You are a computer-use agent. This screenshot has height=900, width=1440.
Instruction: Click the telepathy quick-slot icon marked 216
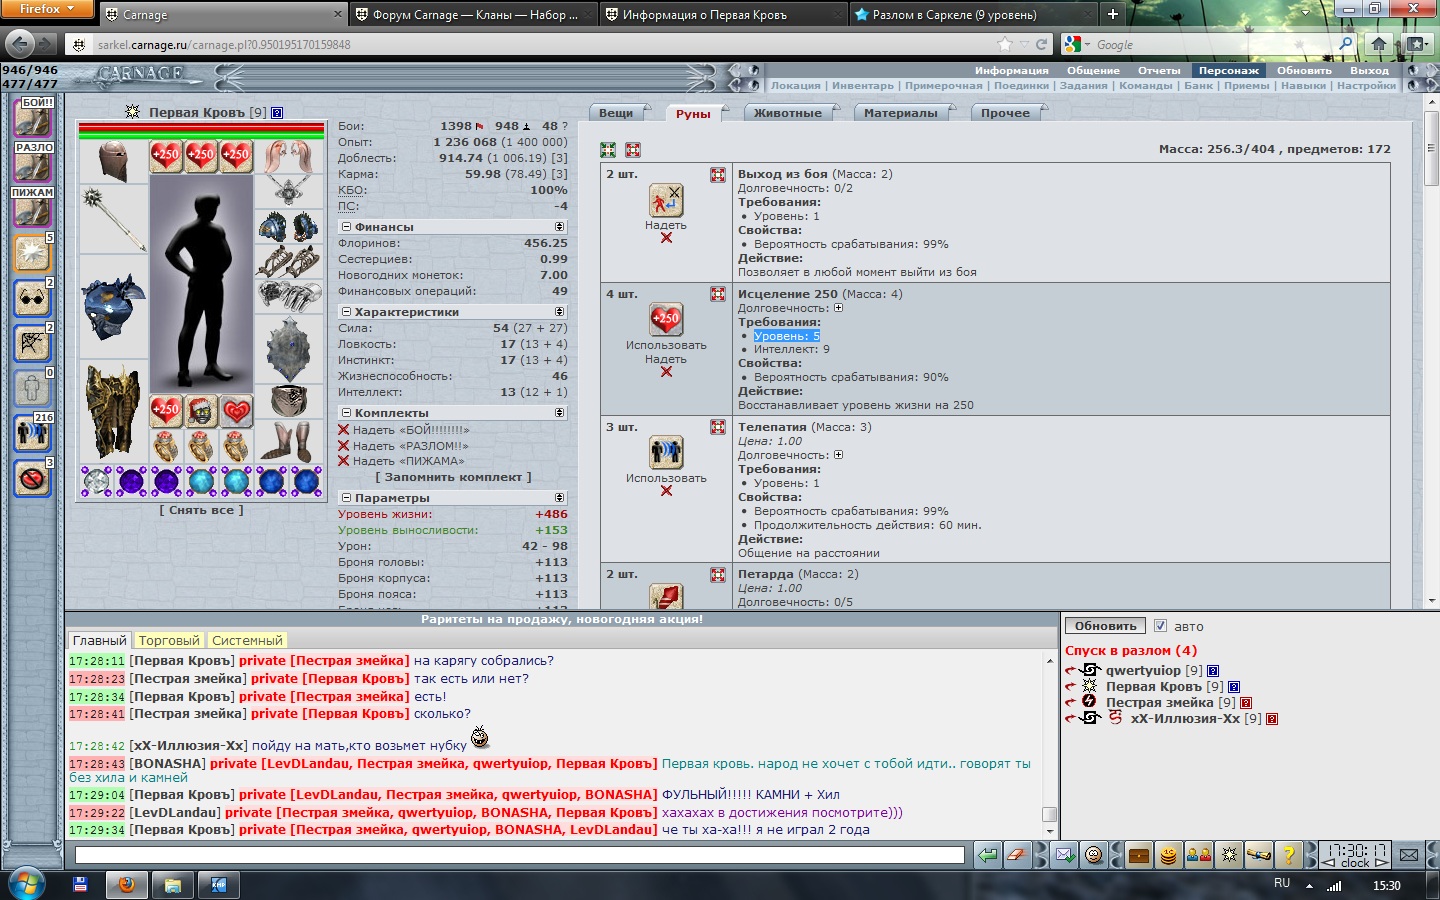pyautogui.click(x=32, y=433)
